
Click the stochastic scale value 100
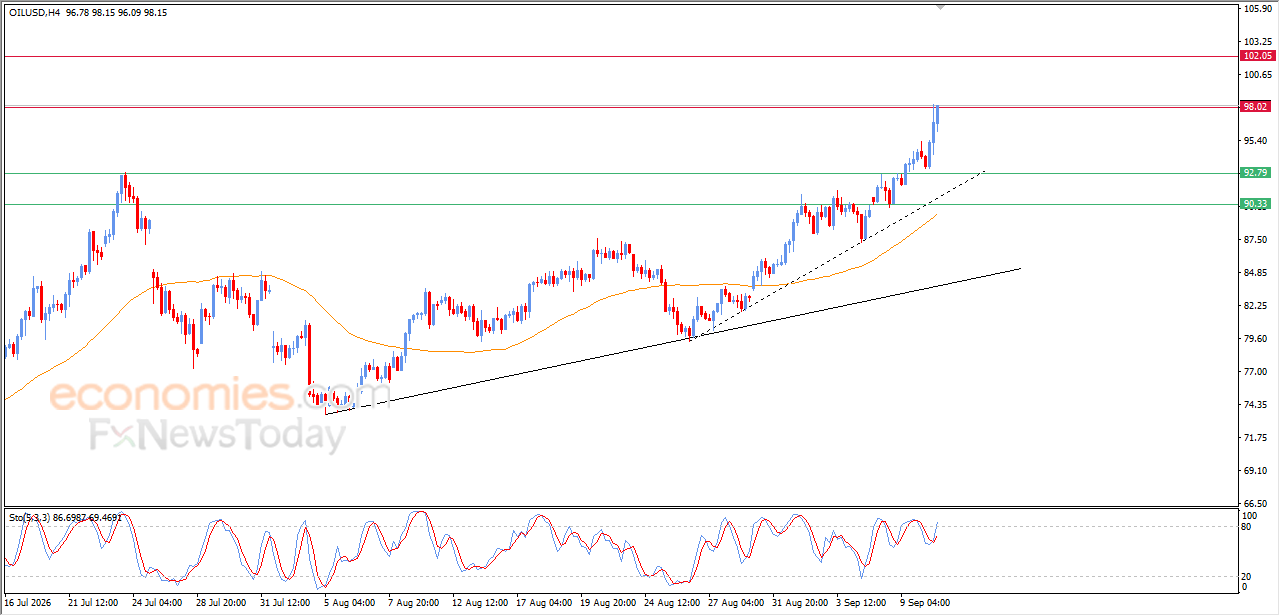pos(1251,515)
